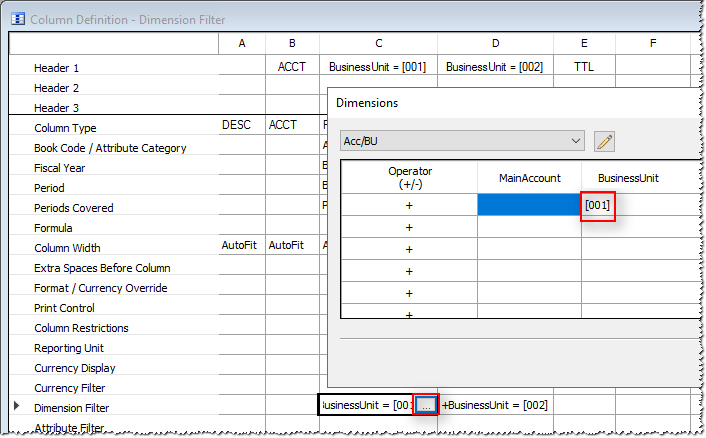Click the pencil edit icon beside Acc/BU
Viewport: 706px width, 438px height.
click(604, 141)
